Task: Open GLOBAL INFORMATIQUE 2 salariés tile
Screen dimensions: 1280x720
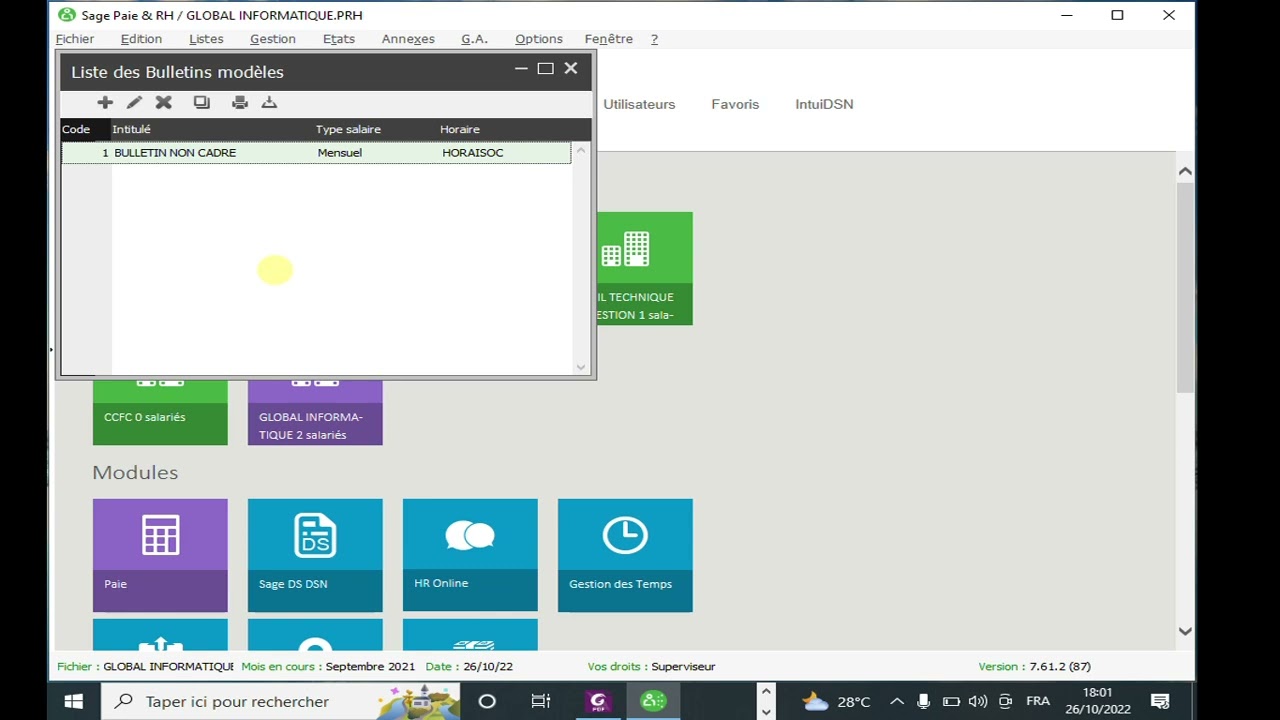Action: click(315, 412)
